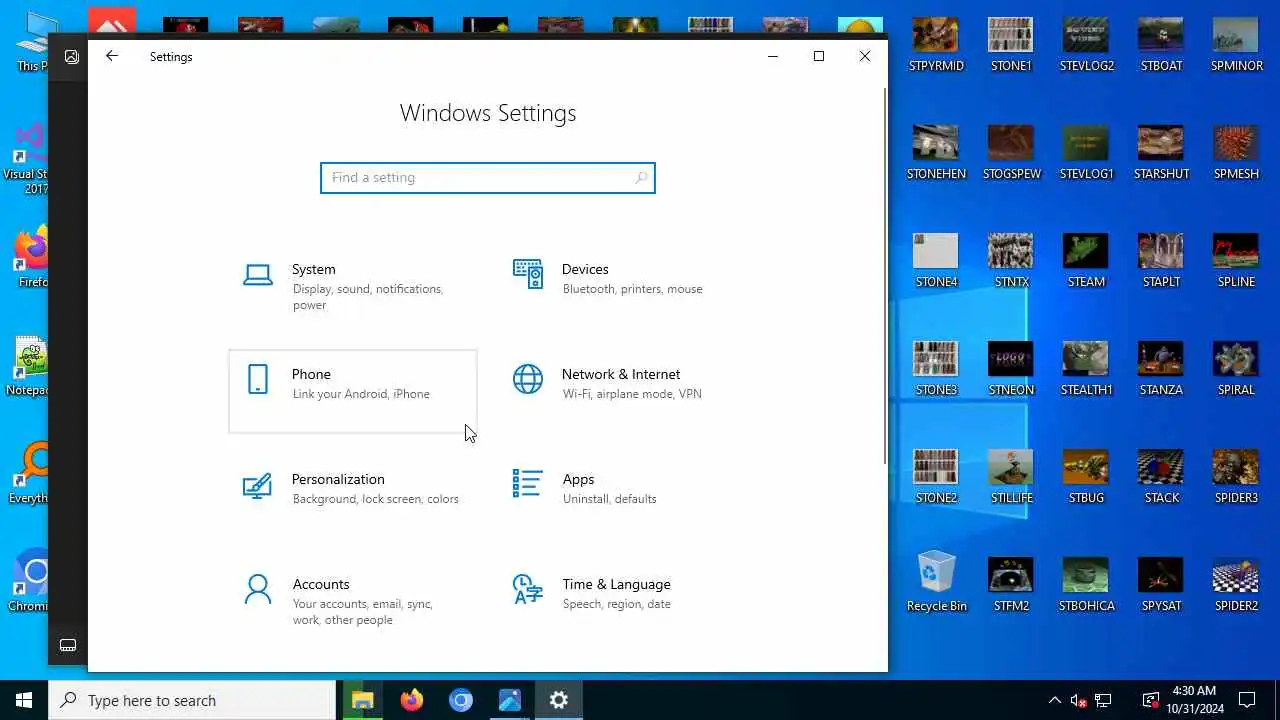
Task: Select the STONEHEN desktop icon
Action: pos(936,153)
